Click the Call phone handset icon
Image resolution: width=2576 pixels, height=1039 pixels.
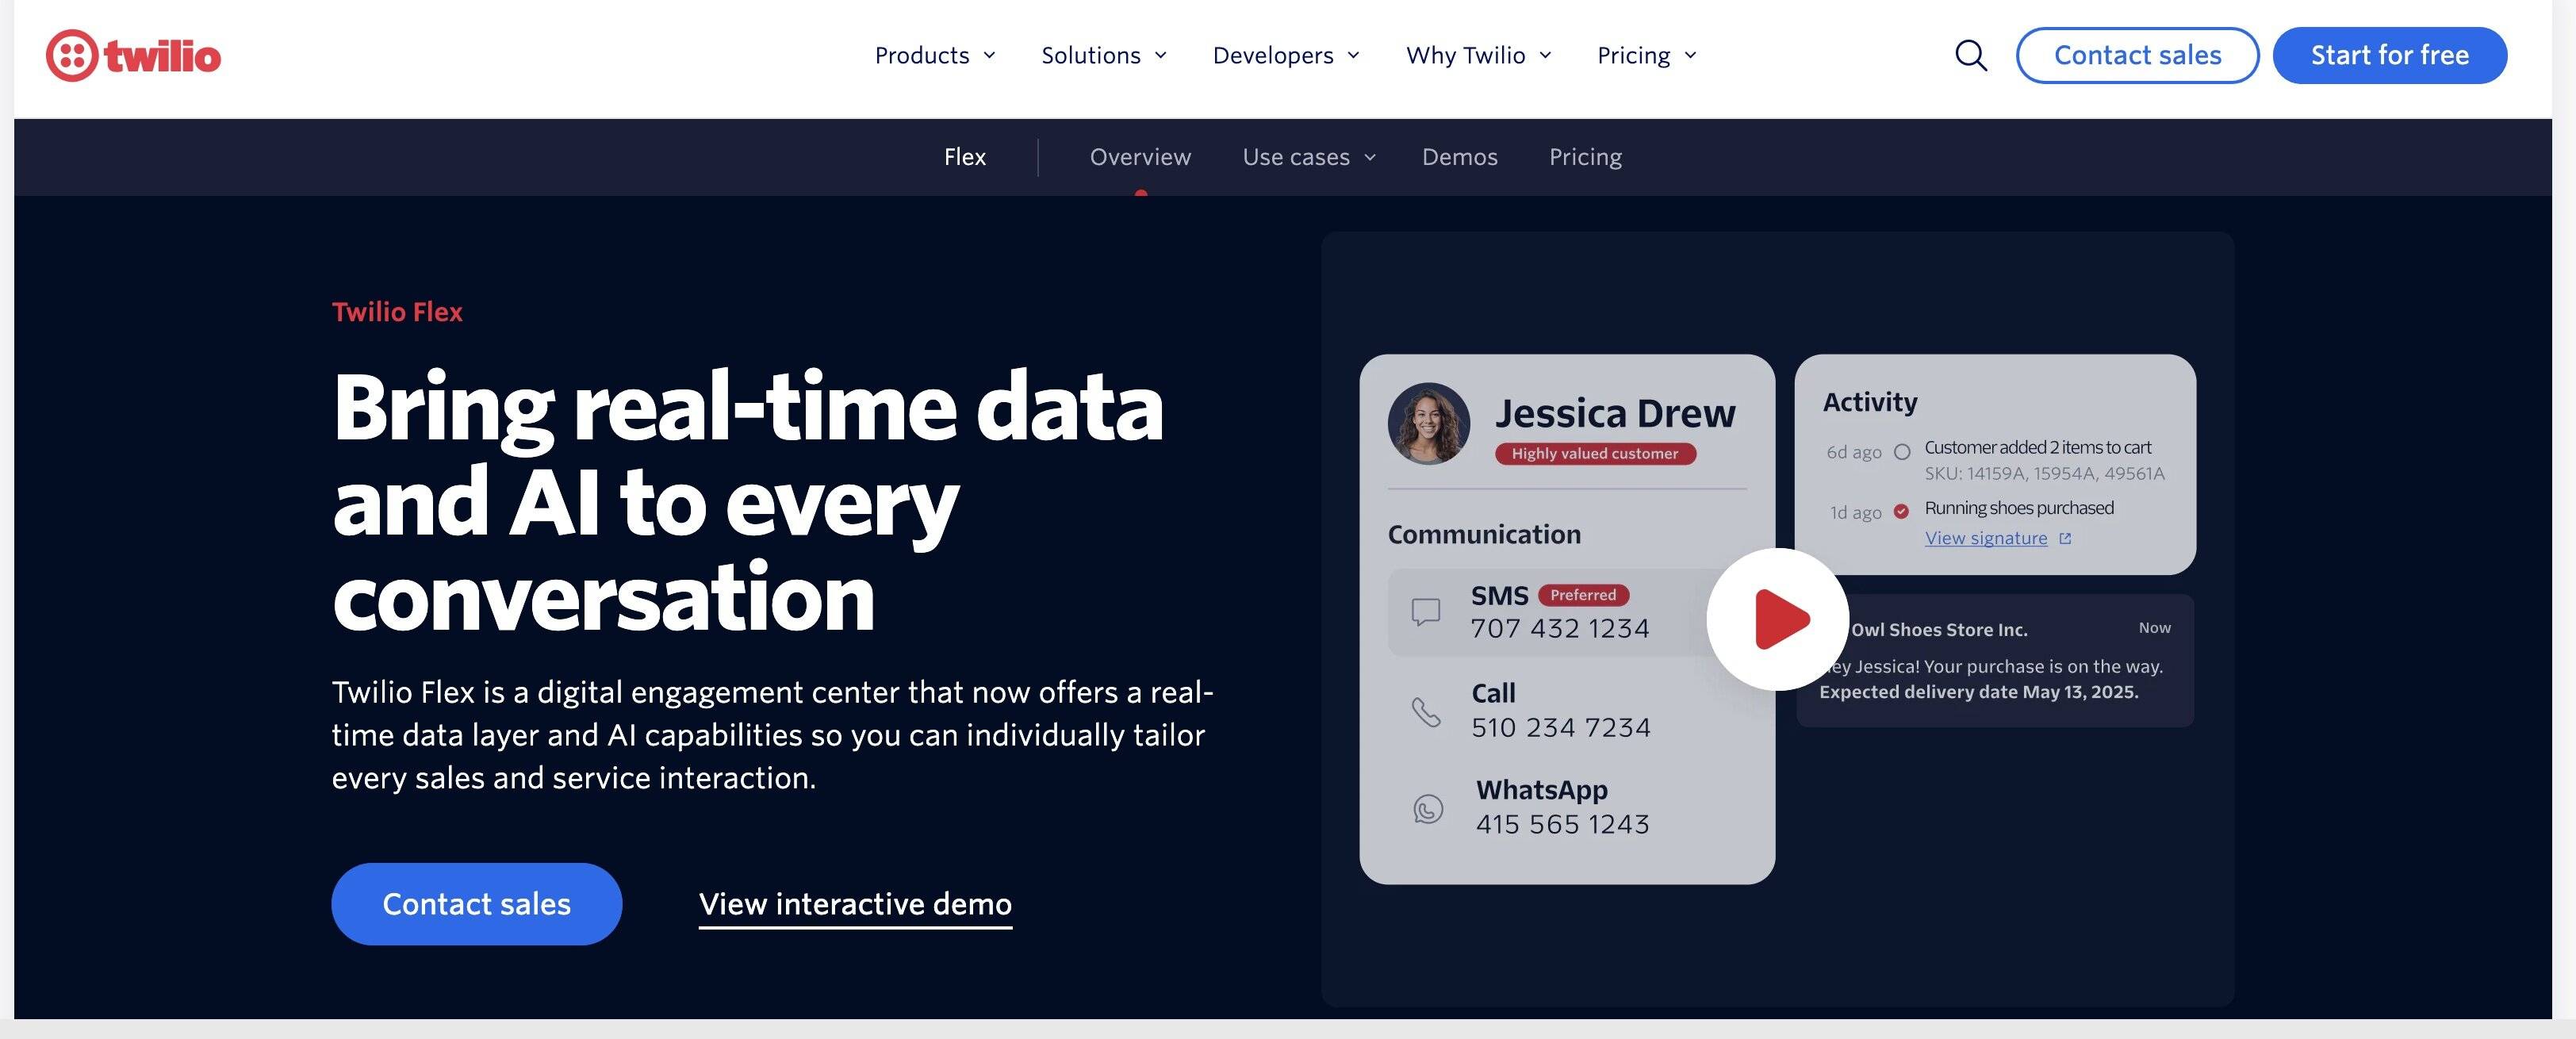pos(1426,711)
